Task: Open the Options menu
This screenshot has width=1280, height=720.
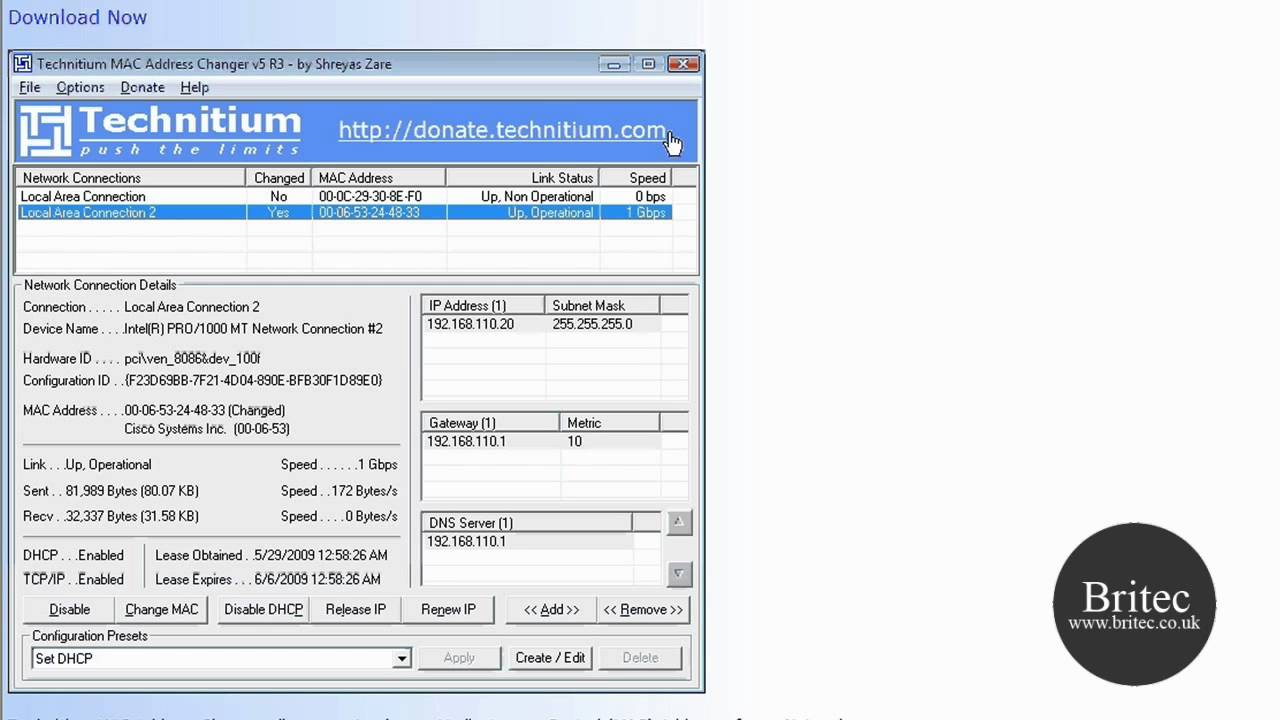Action: tap(80, 88)
